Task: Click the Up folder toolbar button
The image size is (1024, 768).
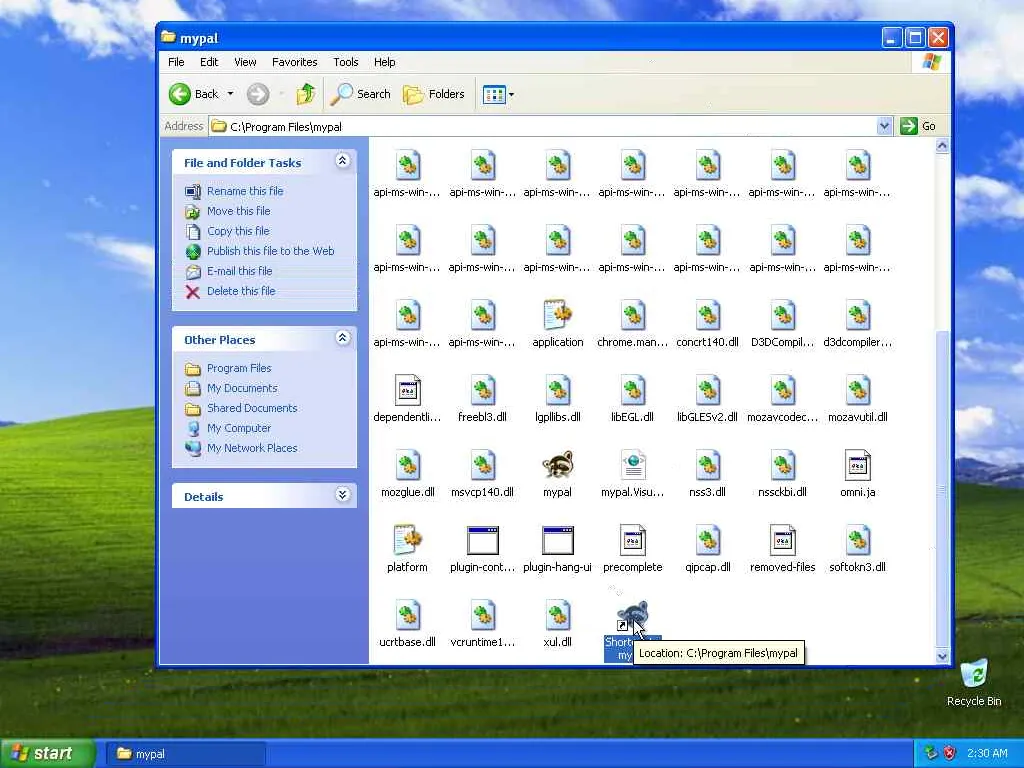Action: coord(306,94)
